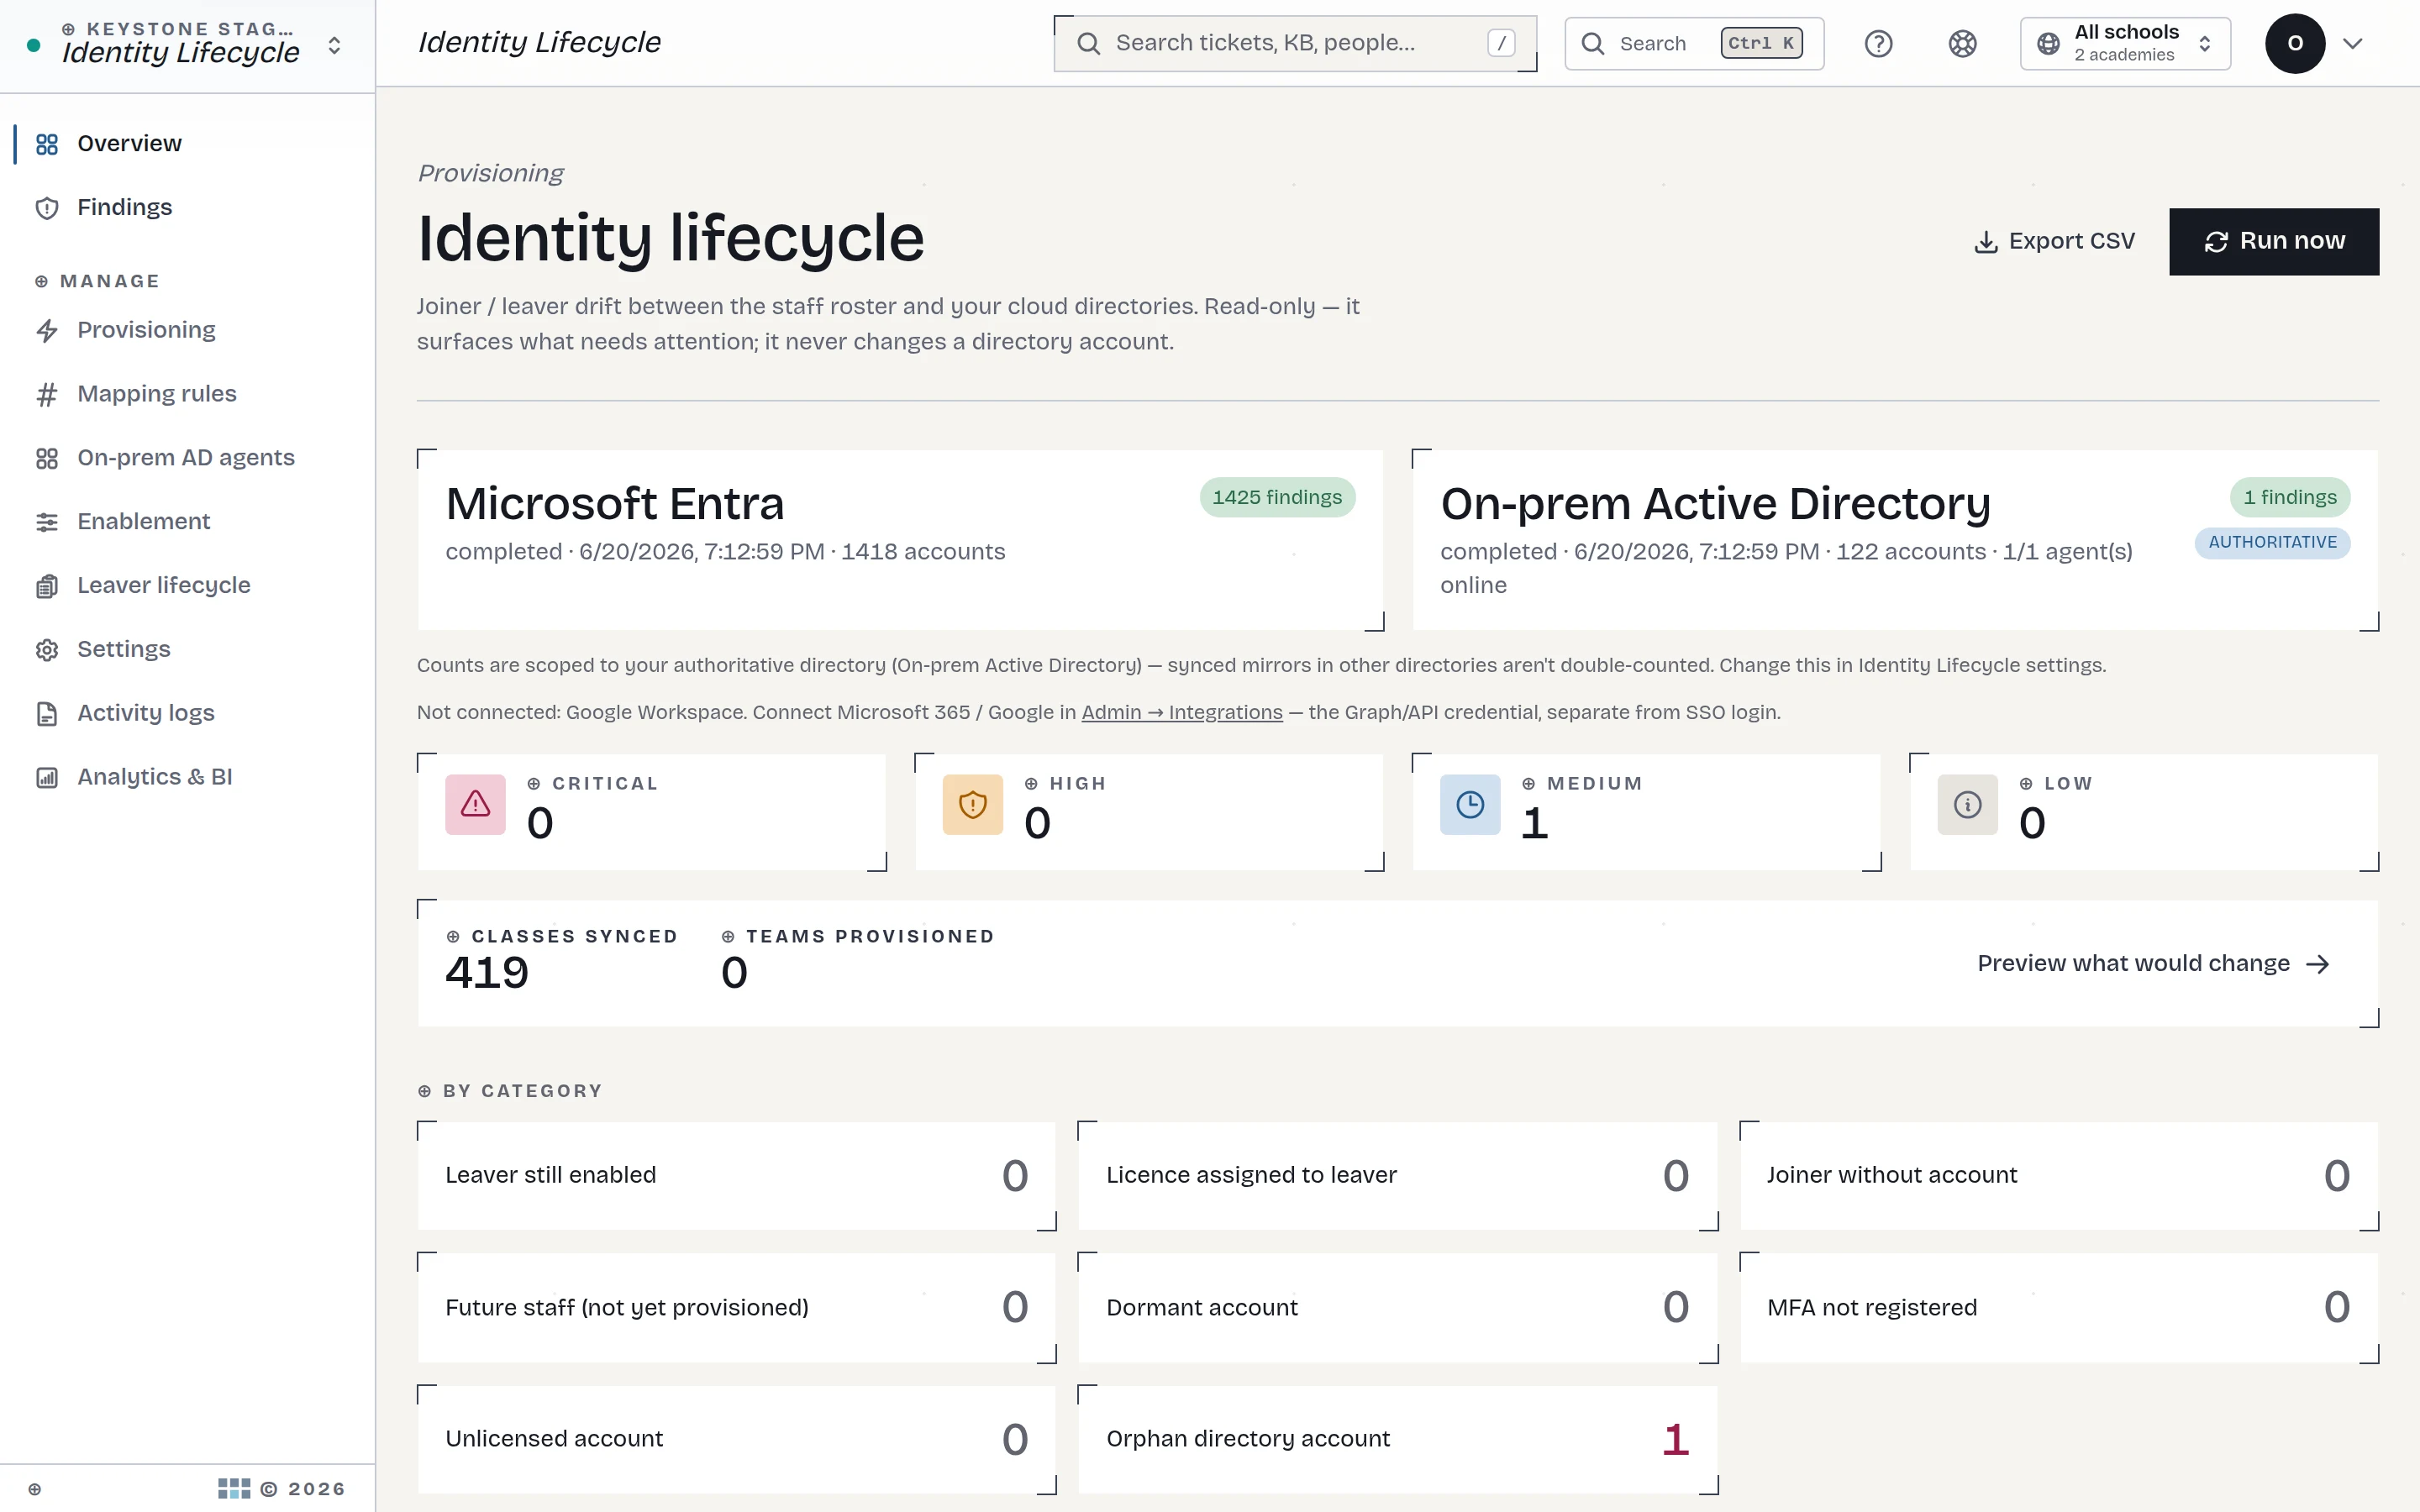The width and height of the screenshot is (2420, 1512).
Task: Open the Joiner without account category
Action: tap(2059, 1176)
